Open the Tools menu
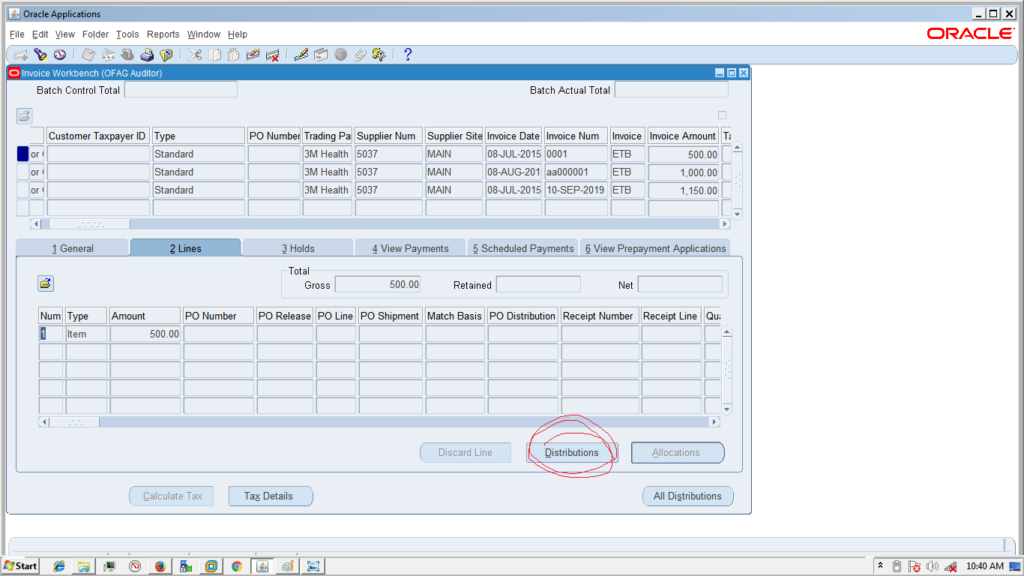The image size is (1024, 576). 127,35
